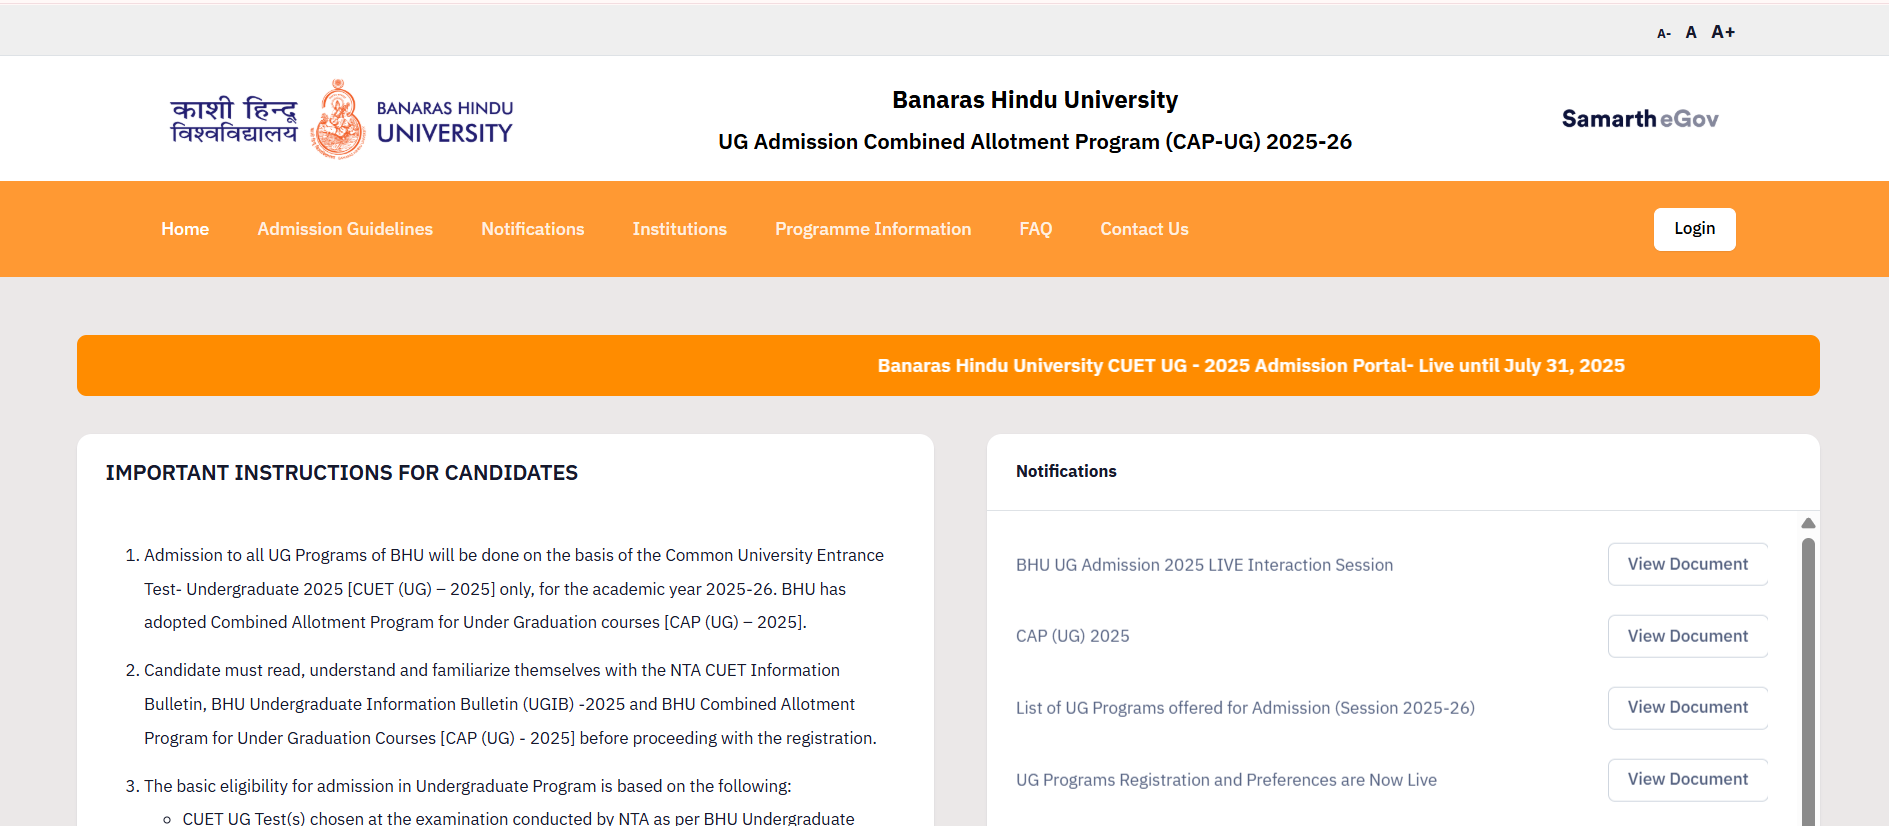Click the Login button
Screen dimensions: 1889x826
point(1694,229)
